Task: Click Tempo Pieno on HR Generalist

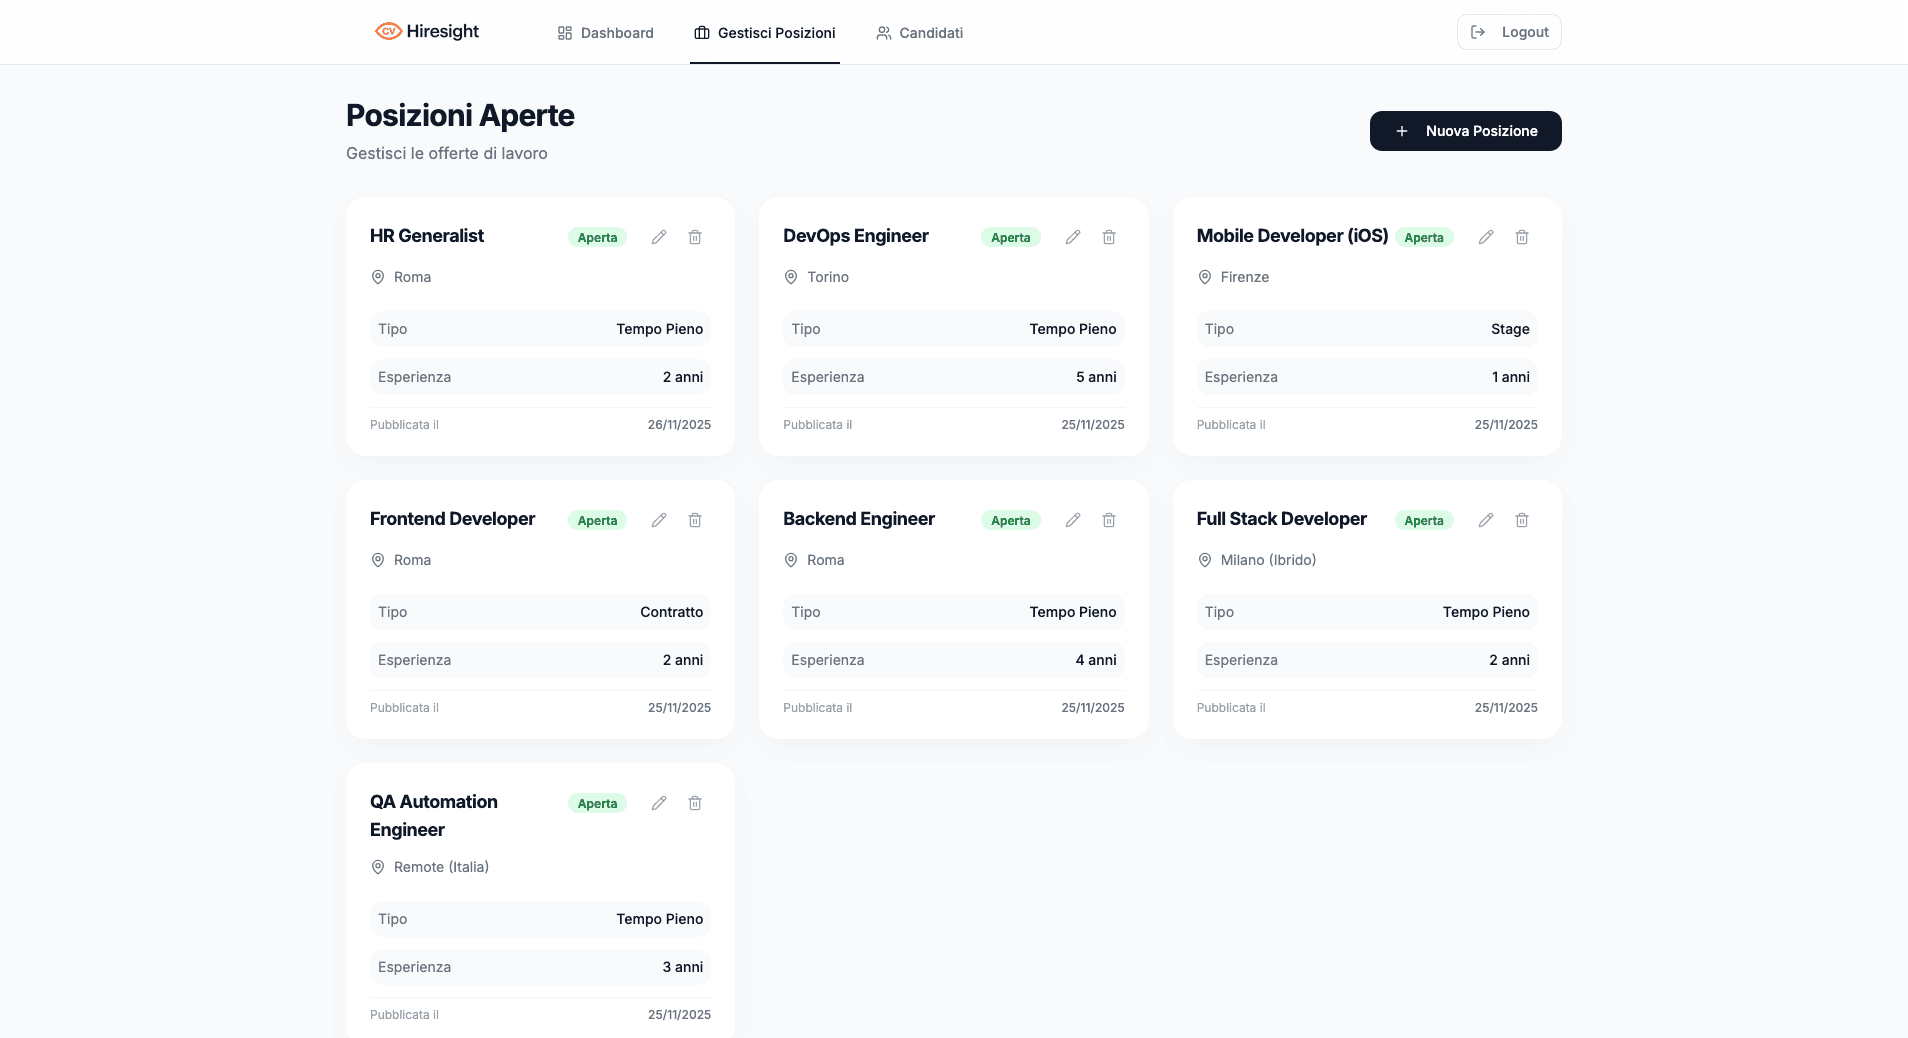Action: [x=660, y=329]
